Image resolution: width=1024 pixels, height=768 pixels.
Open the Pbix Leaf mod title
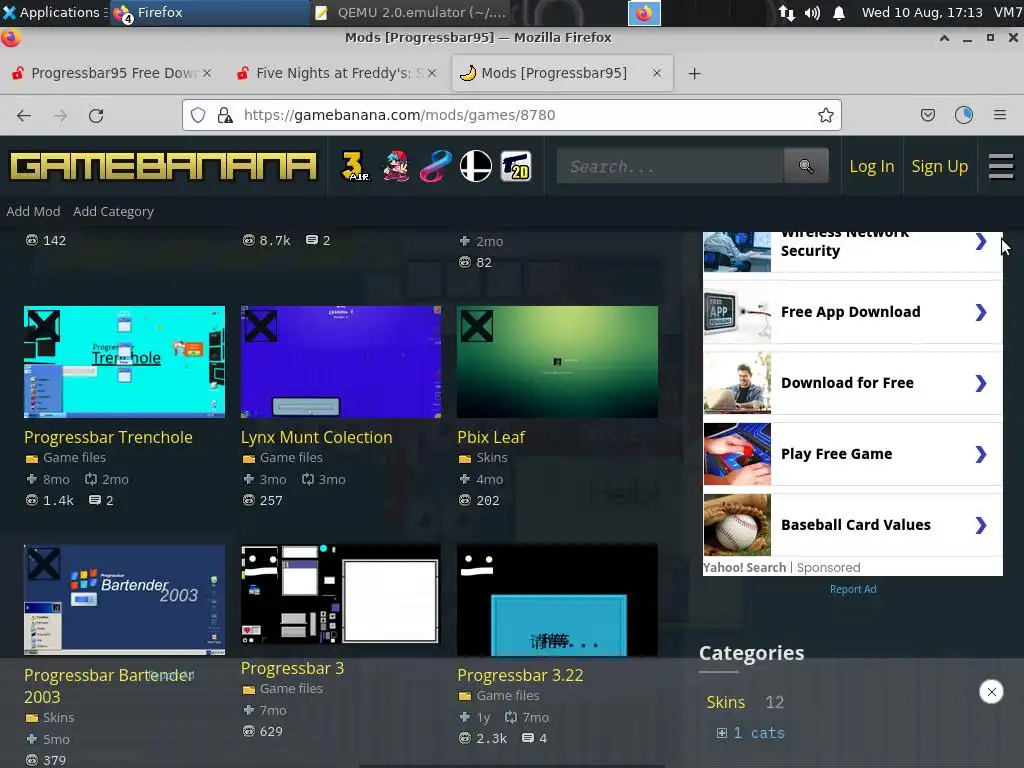pos(491,437)
